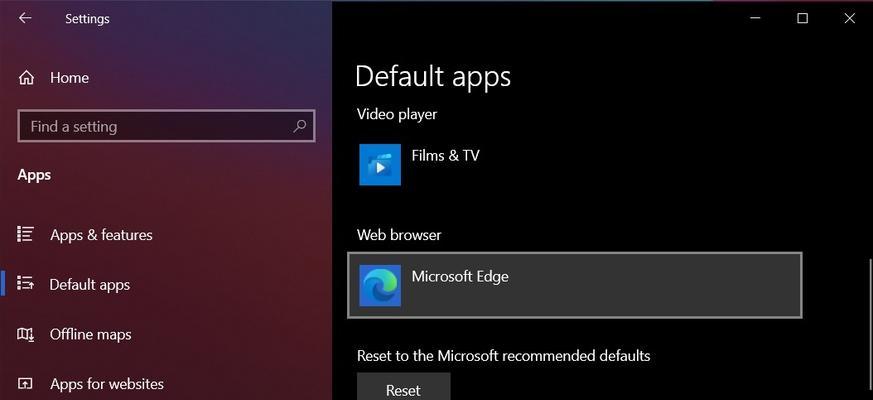Click the Offline maps map icon
Image resolution: width=873 pixels, height=400 pixels.
pyautogui.click(x=26, y=334)
